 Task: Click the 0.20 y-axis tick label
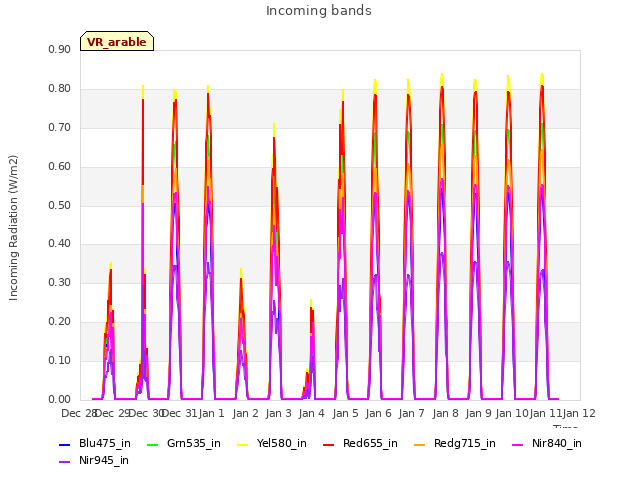tap(60, 322)
